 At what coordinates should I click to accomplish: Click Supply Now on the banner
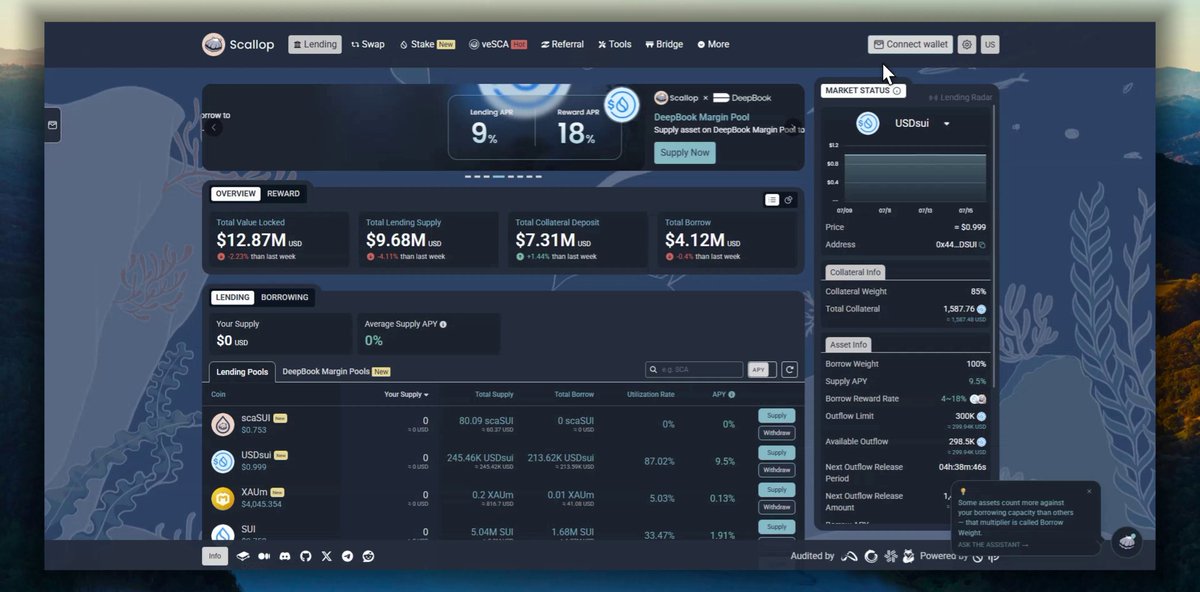[x=685, y=152]
